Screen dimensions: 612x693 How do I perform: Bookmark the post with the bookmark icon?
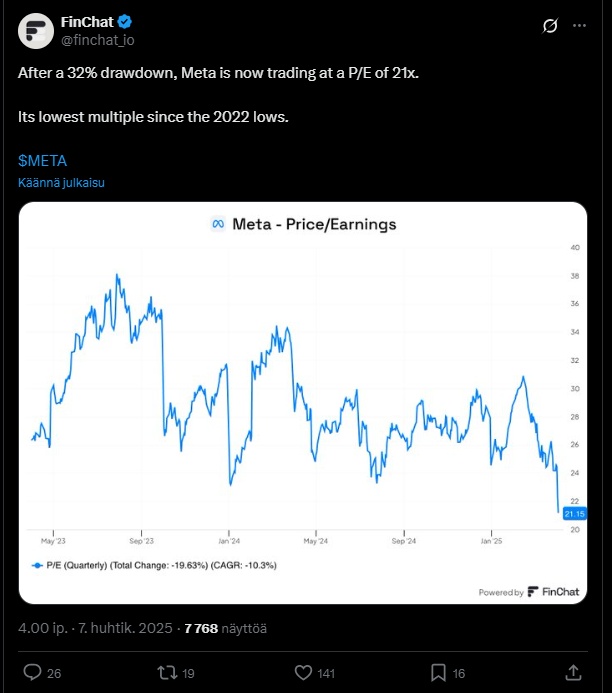tap(438, 672)
